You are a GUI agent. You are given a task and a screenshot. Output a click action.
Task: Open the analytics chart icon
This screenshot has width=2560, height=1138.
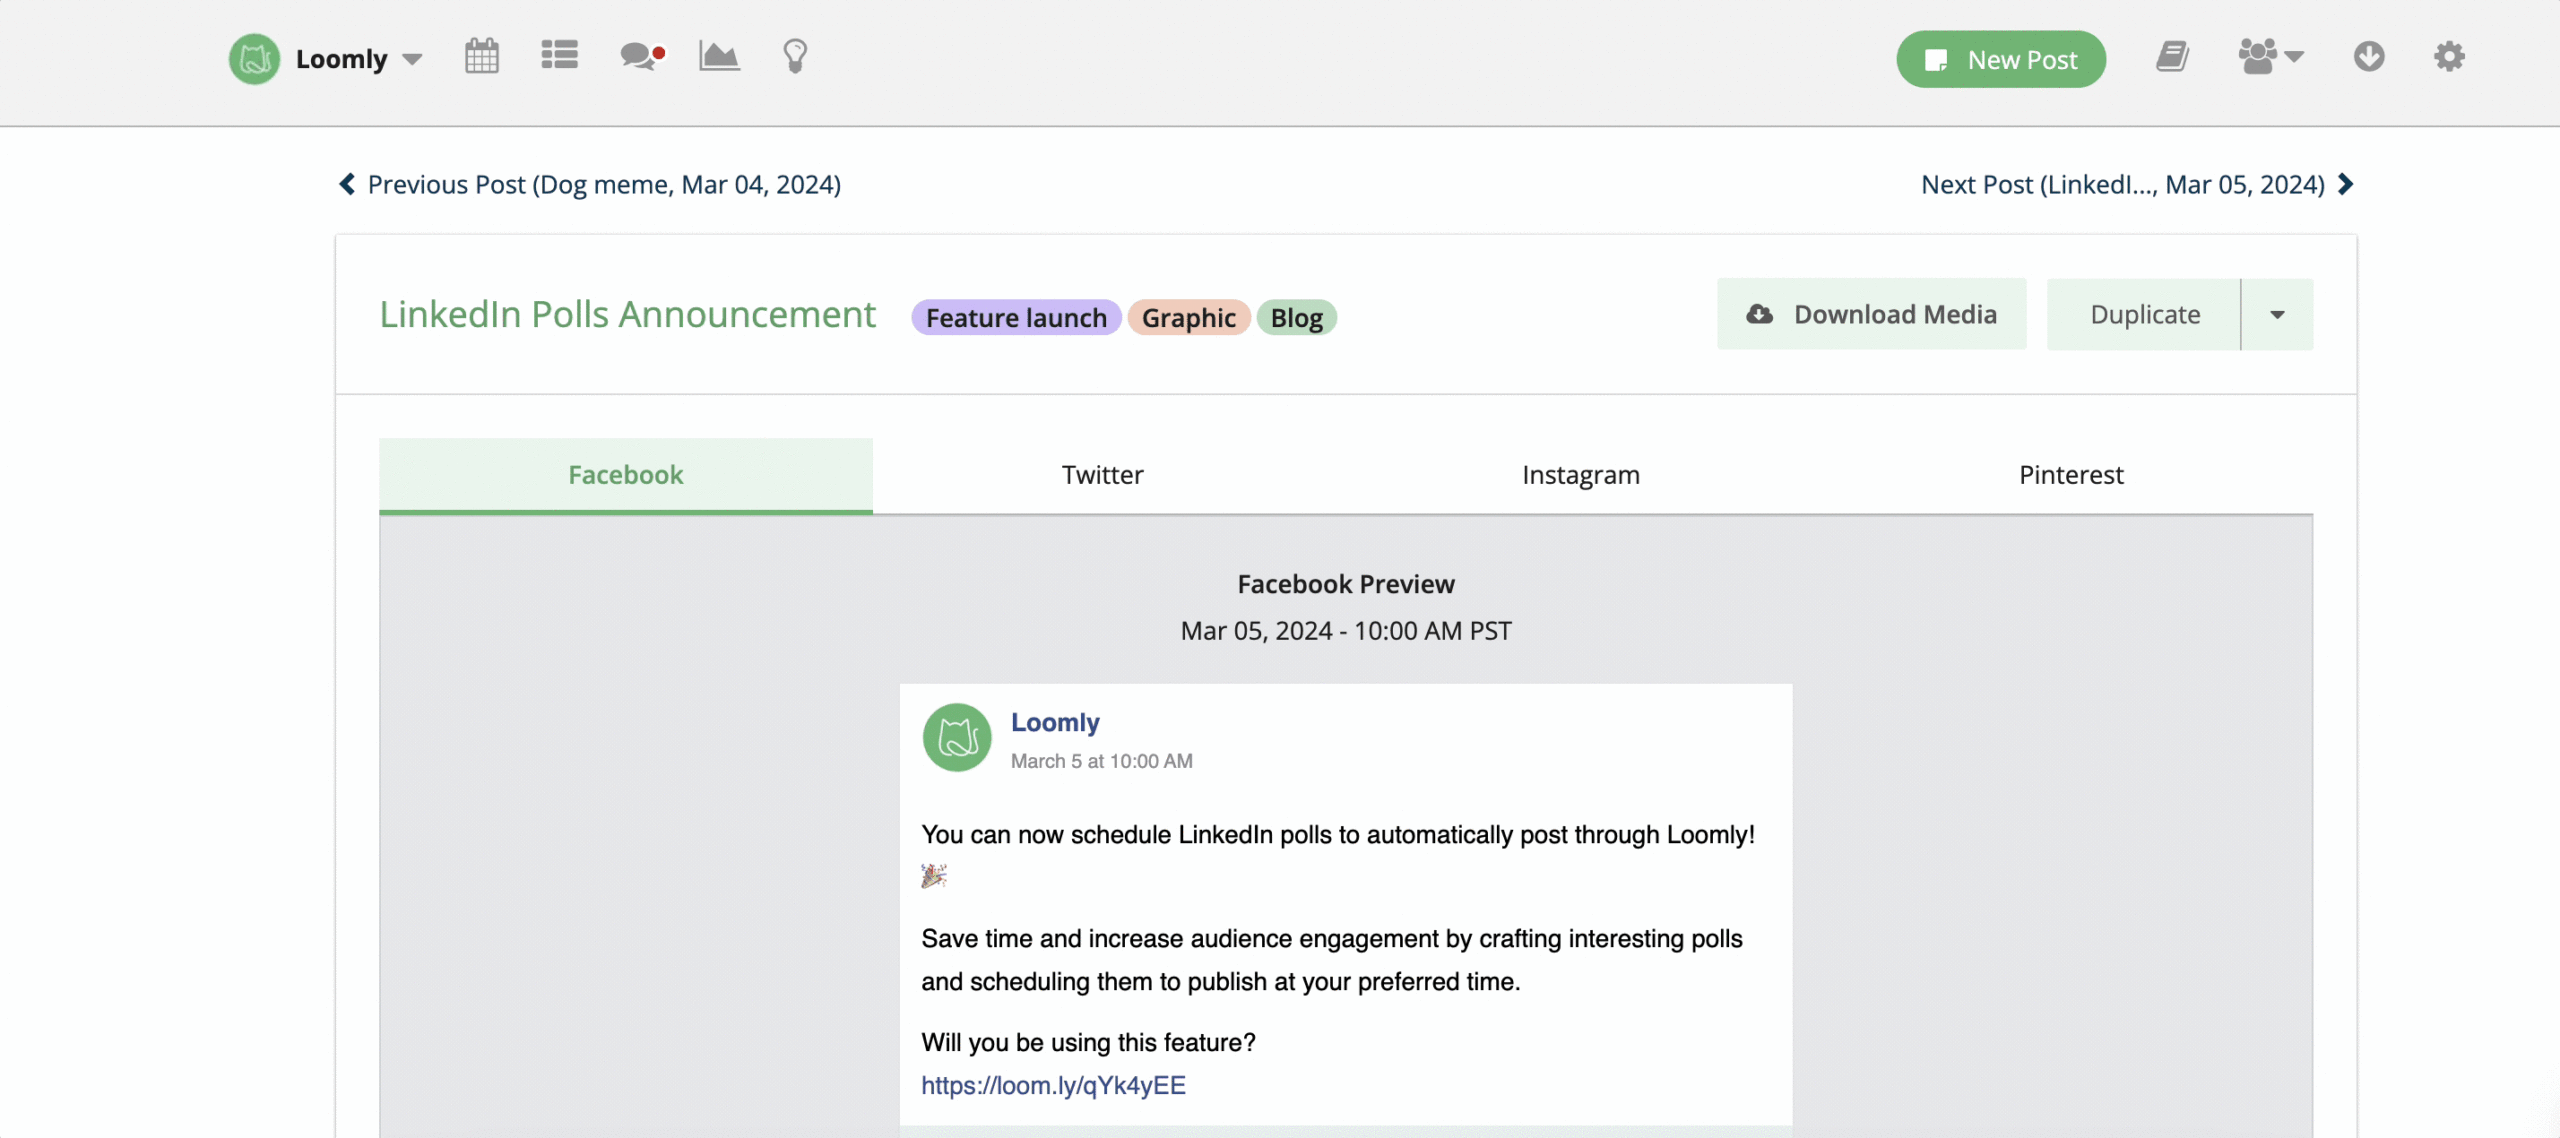pyautogui.click(x=719, y=56)
